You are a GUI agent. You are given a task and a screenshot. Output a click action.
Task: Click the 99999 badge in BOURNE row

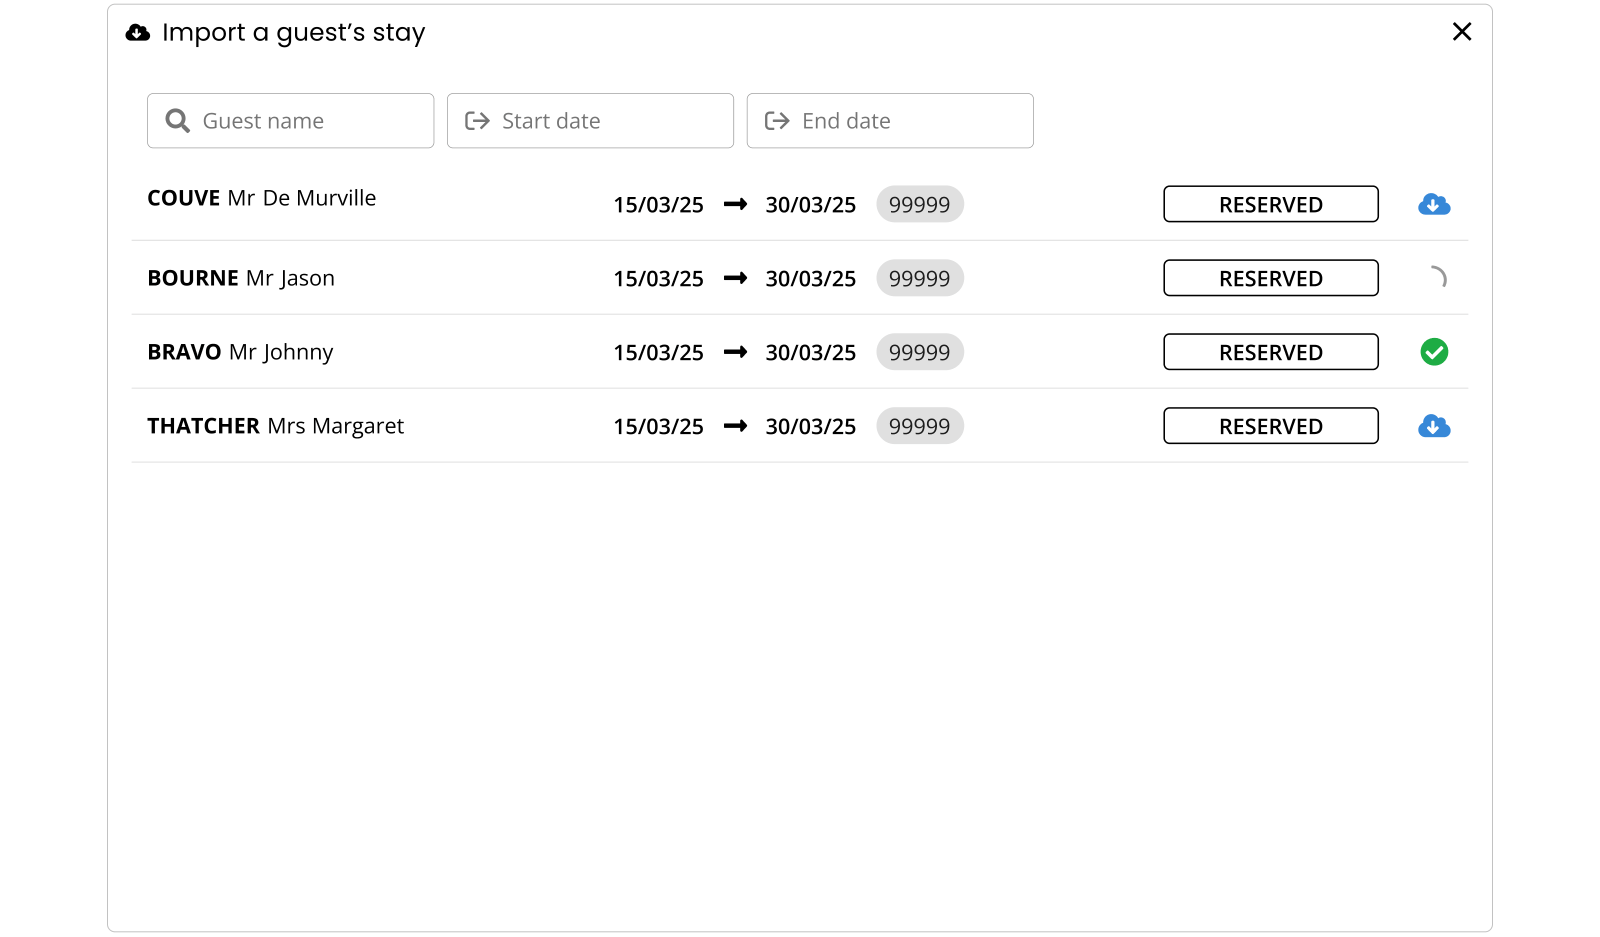(x=920, y=278)
